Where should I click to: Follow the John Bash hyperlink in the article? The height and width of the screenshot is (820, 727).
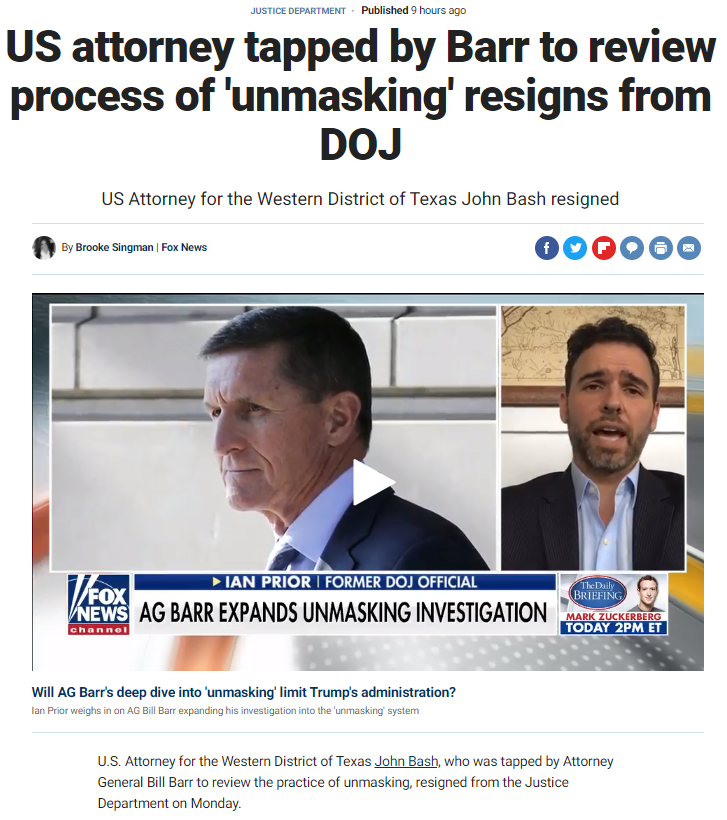(406, 761)
